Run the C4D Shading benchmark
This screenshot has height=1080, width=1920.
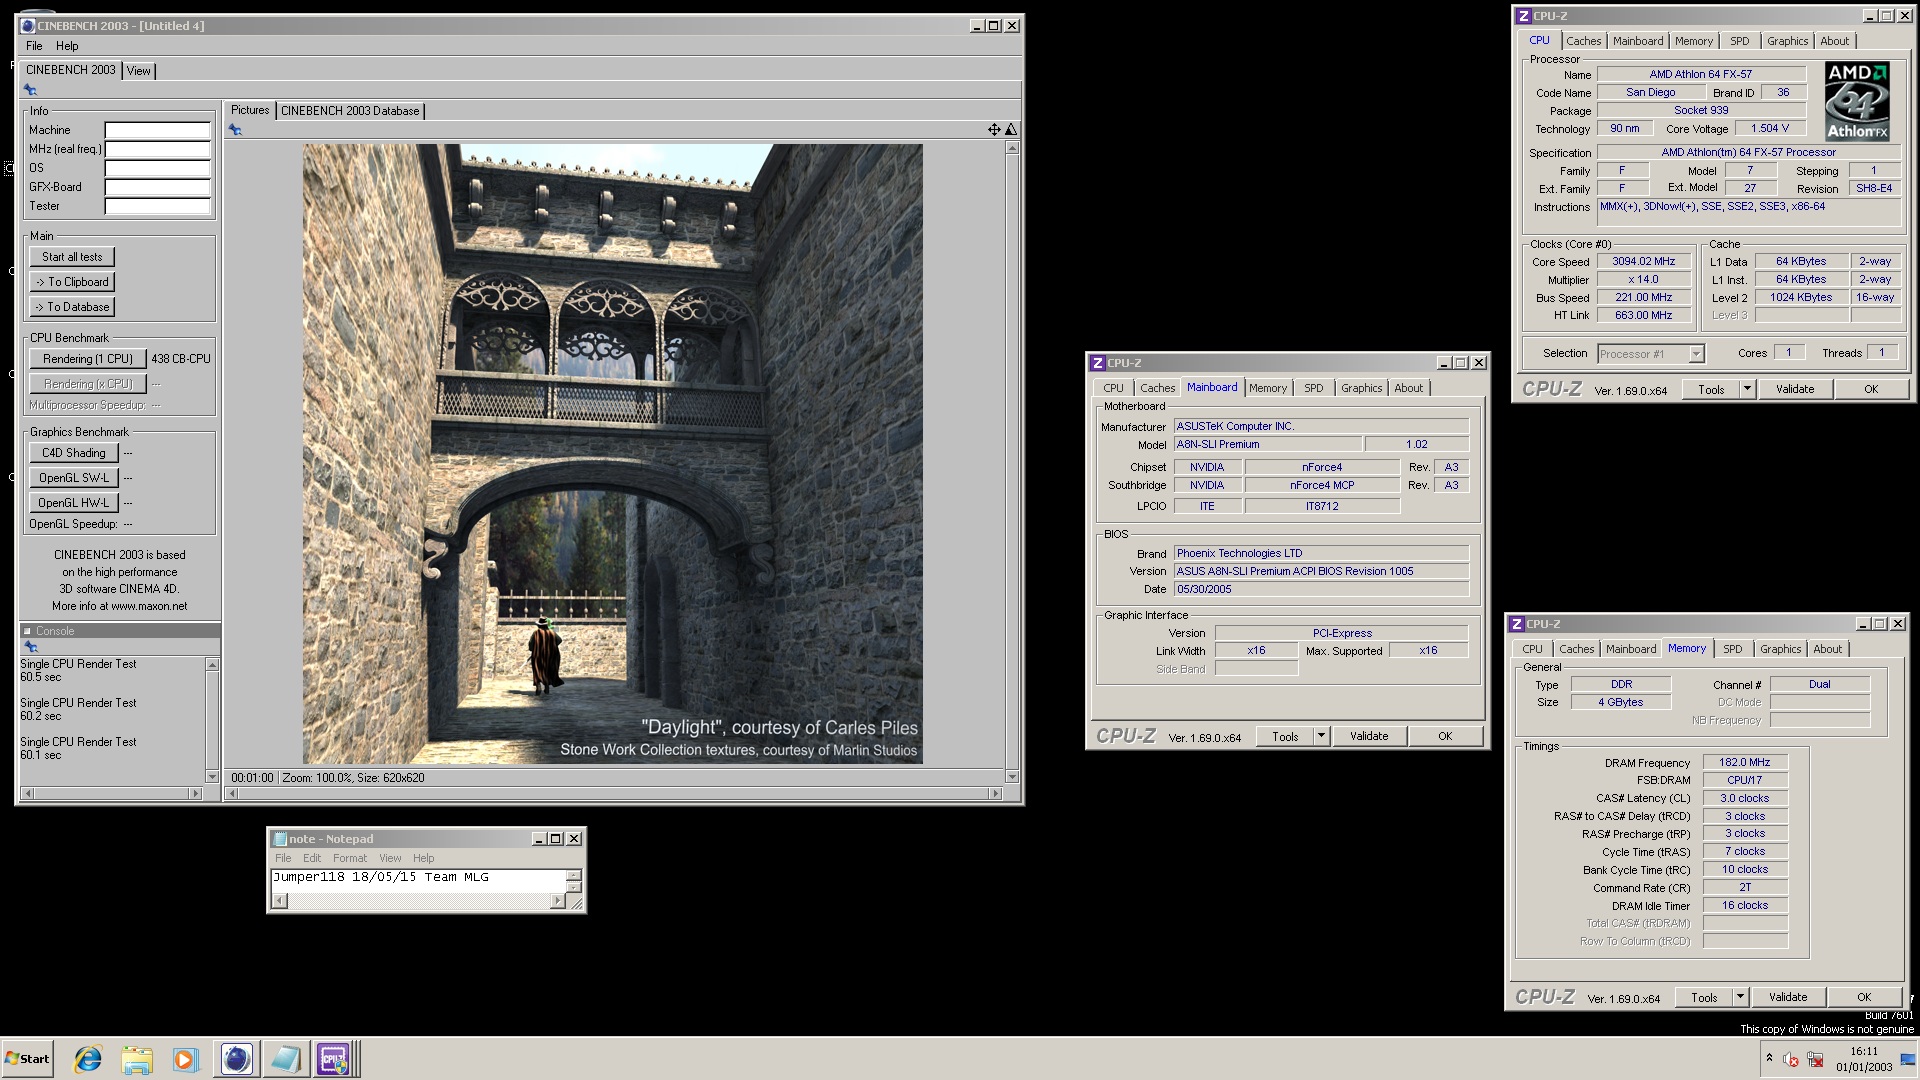(74, 453)
